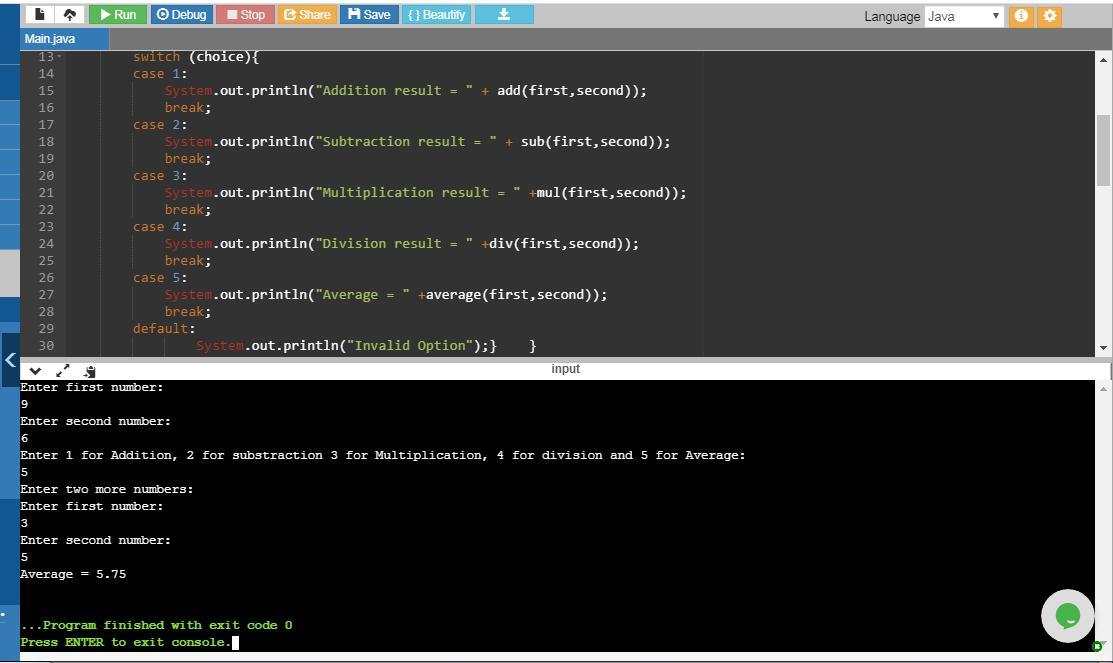Save the current project
The width and height of the screenshot is (1113, 663).
click(369, 14)
